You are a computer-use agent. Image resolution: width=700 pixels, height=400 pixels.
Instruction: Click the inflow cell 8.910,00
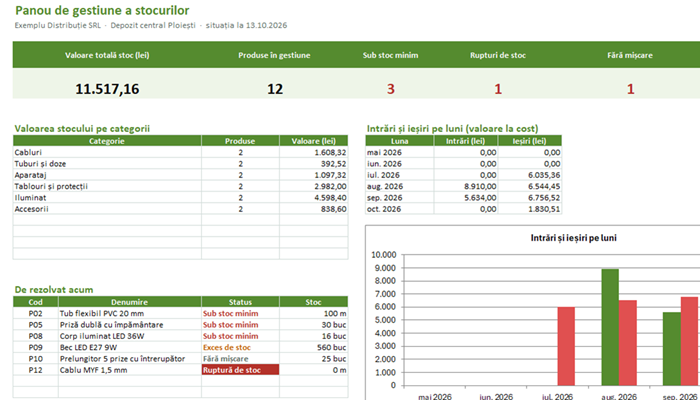tap(466, 186)
